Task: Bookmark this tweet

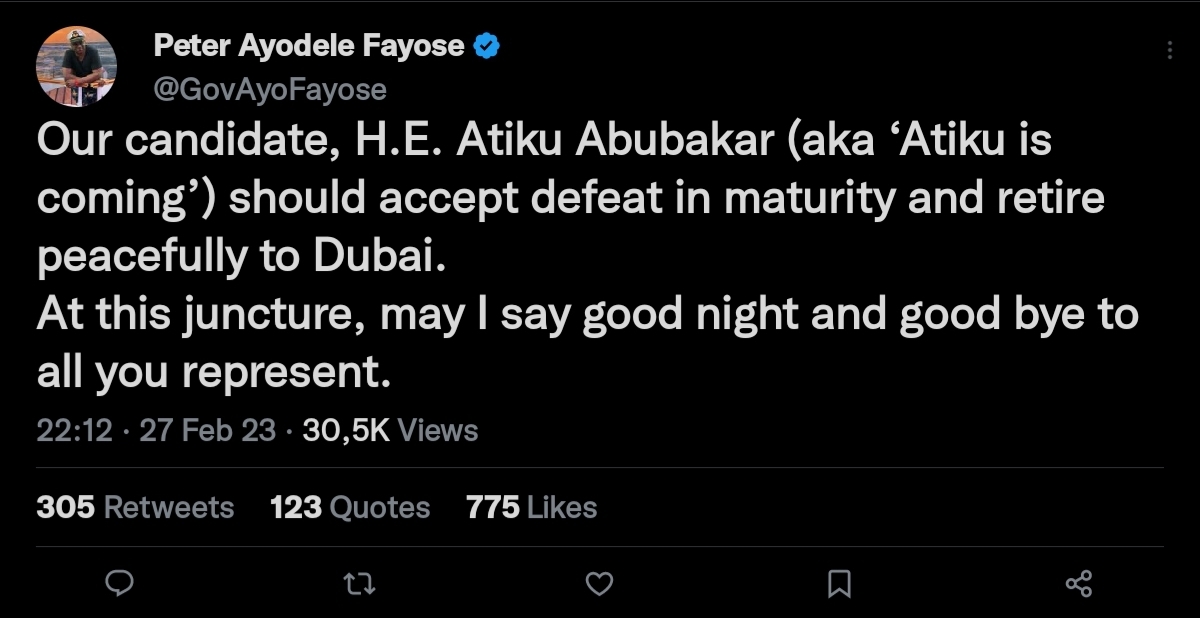Action: pyautogui.click(x=840, y=583)
